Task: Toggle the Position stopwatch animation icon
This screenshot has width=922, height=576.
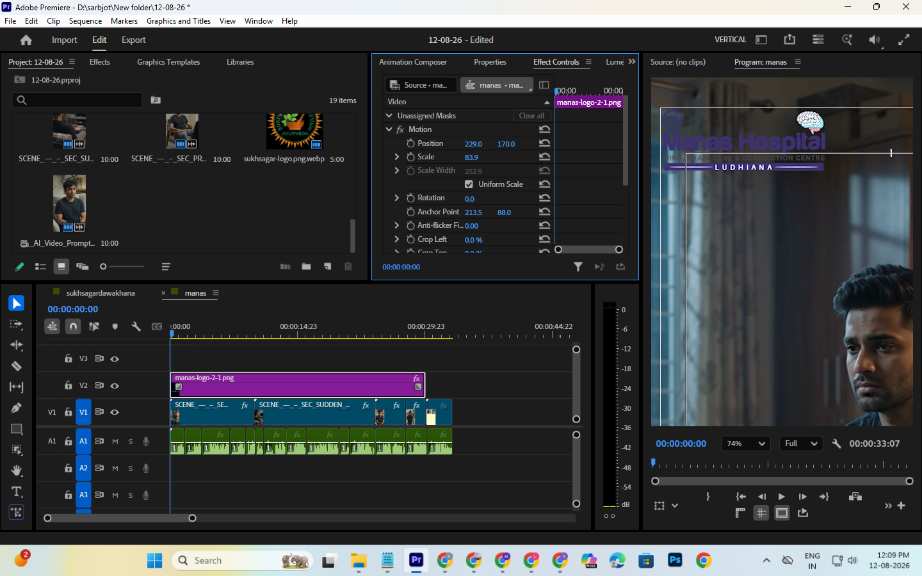Action: click(x=410, y=143)
